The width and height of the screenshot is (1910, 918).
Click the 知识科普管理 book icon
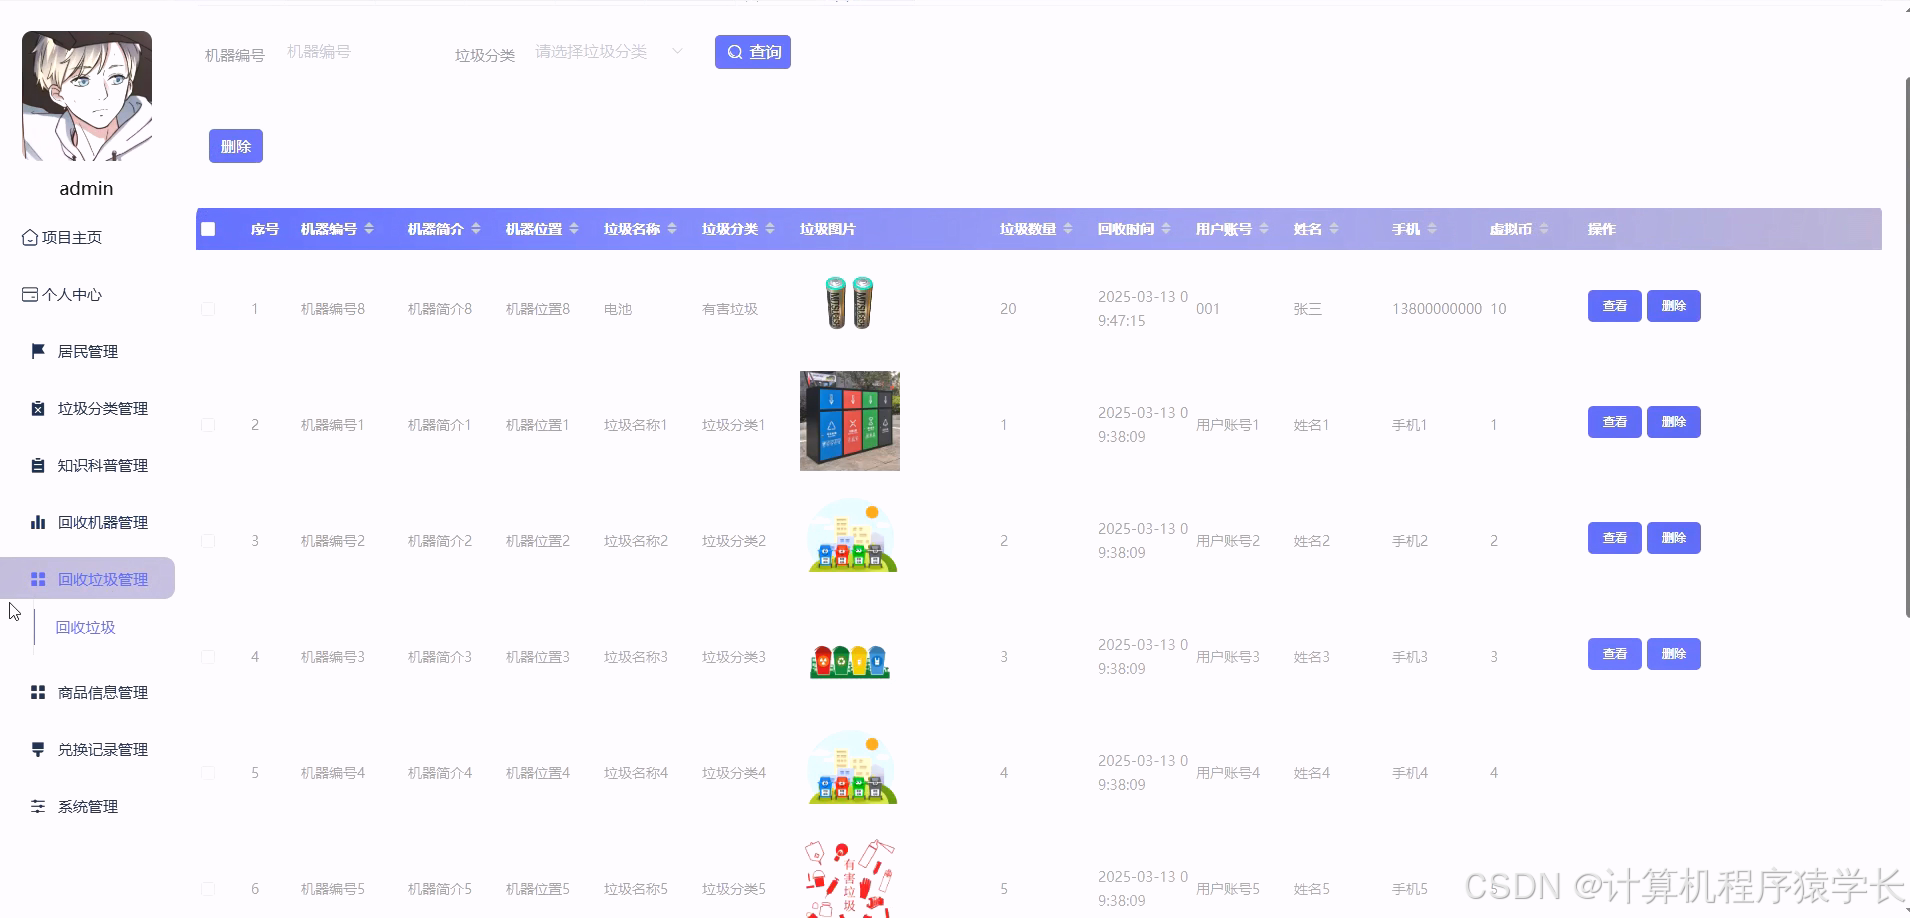pyautogui.click(x=38, y=464)
